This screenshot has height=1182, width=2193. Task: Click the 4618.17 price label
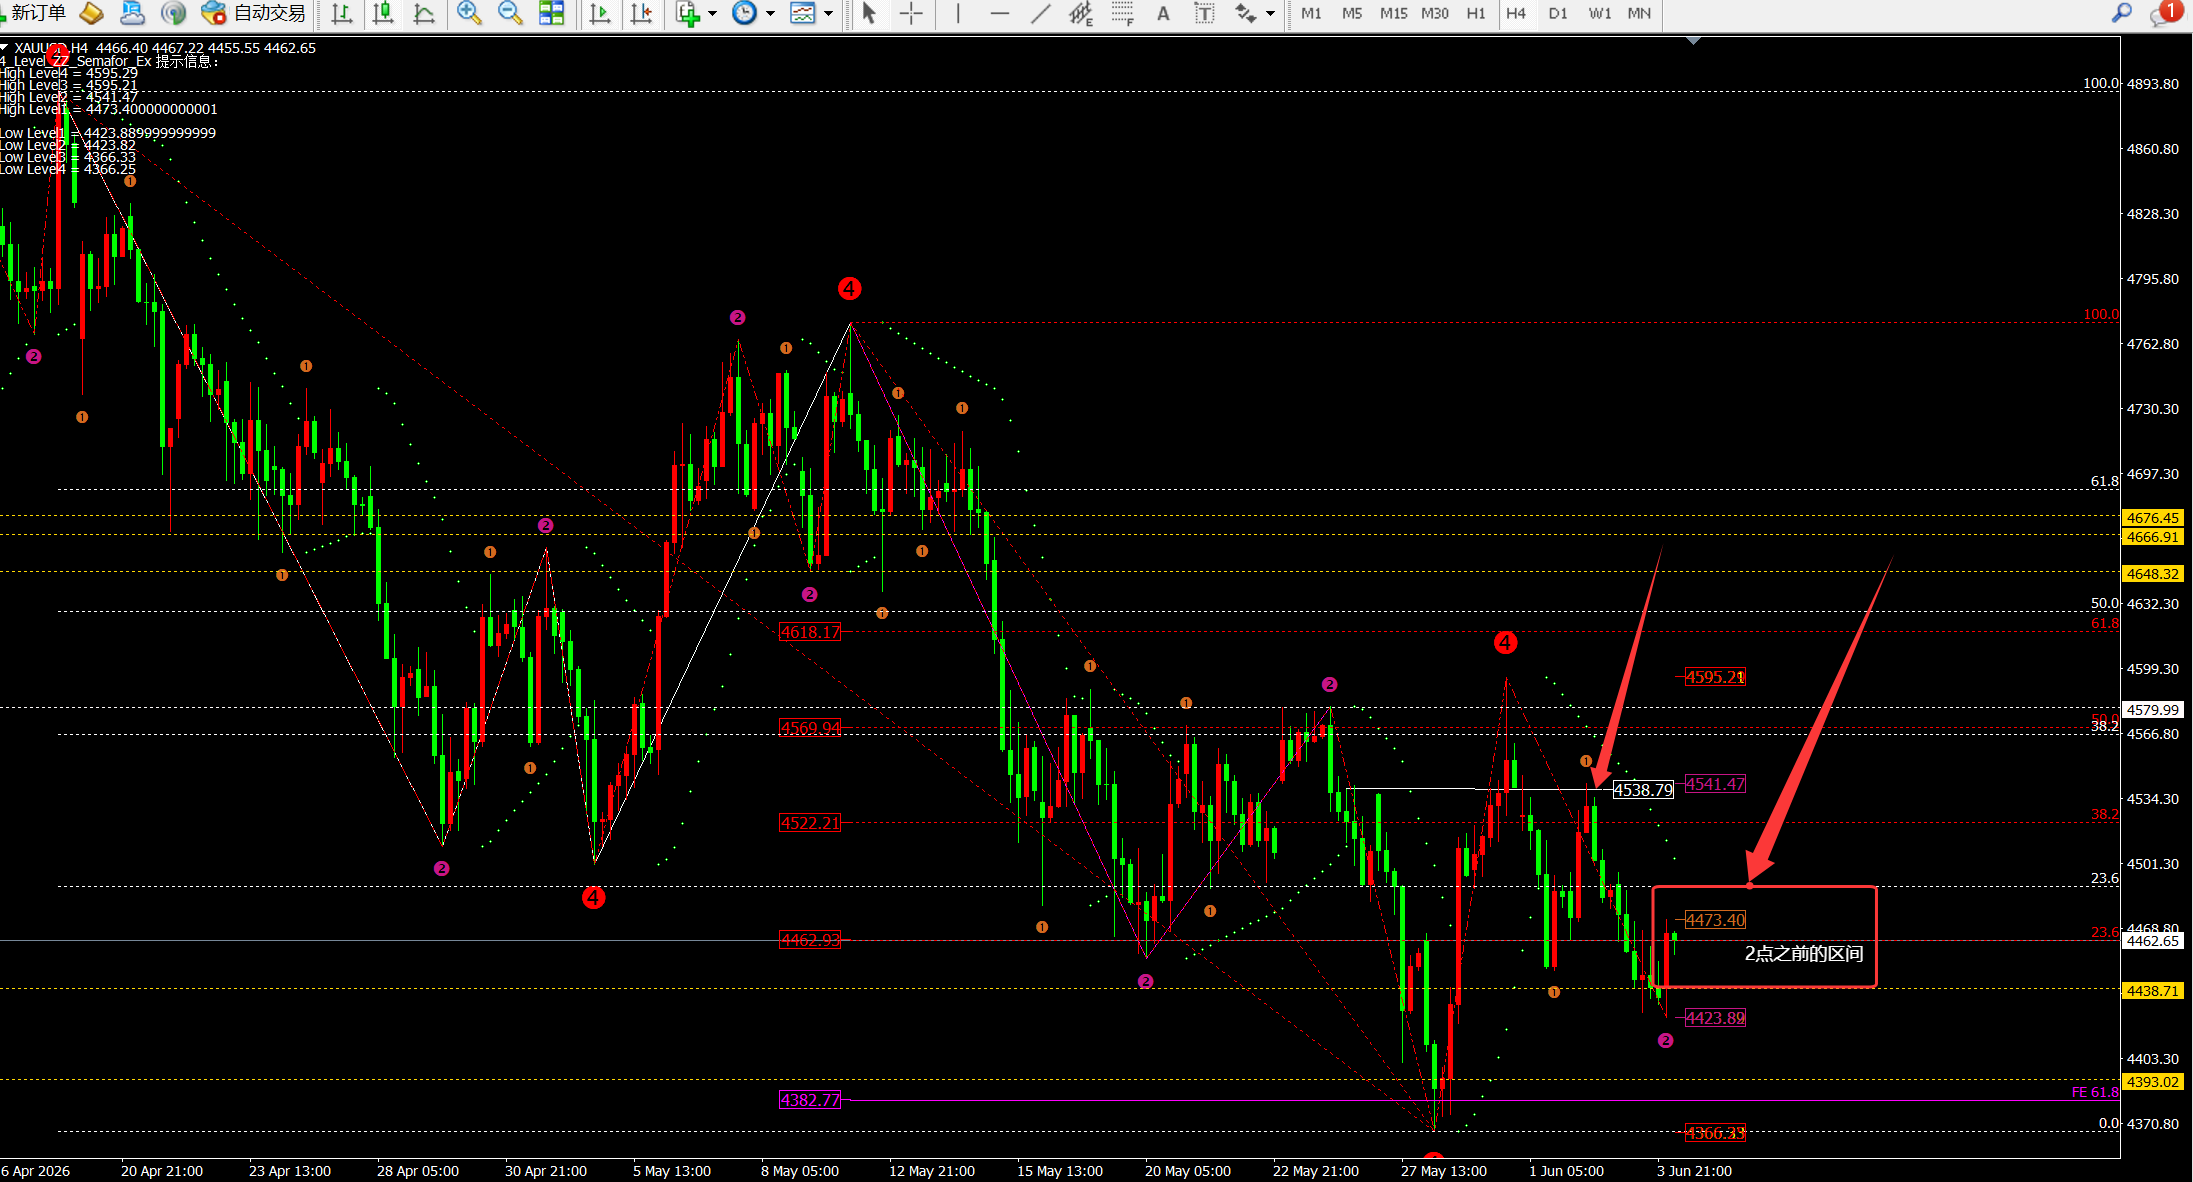(x=810, y=632)
